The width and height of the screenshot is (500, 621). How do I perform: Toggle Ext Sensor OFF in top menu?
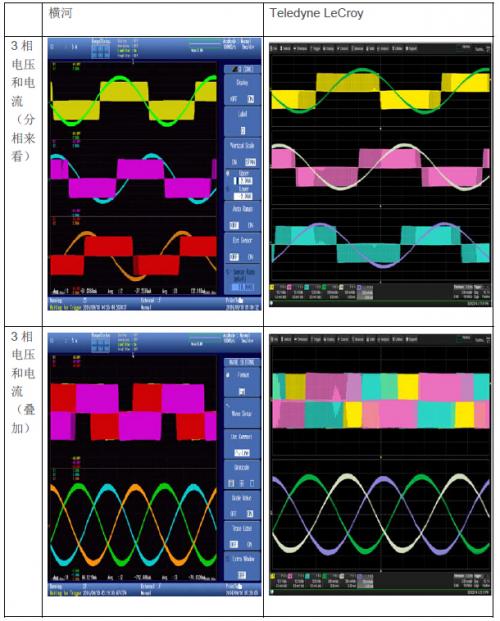coord(234,257)
